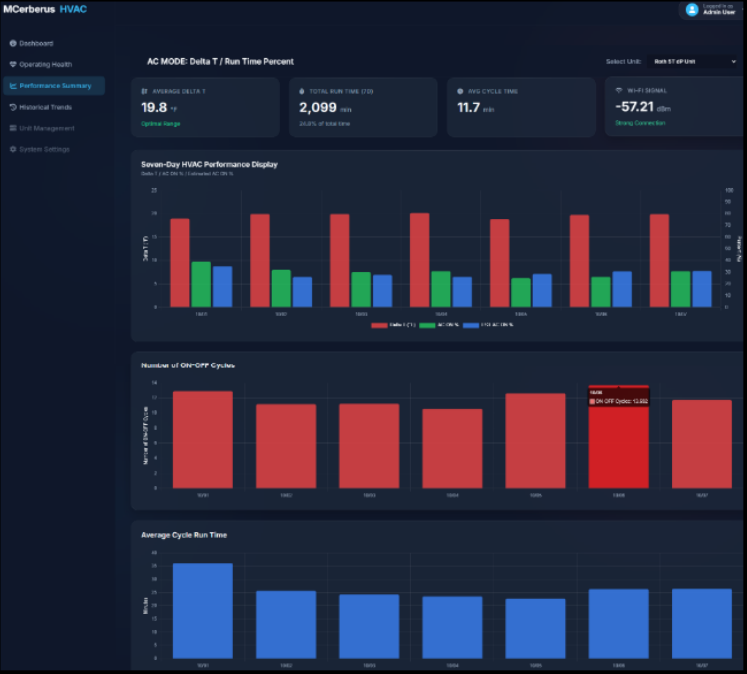This screenshot has width=747, height=674.
Task: Click the MCerberus HVAC logo
Action: 45,9
